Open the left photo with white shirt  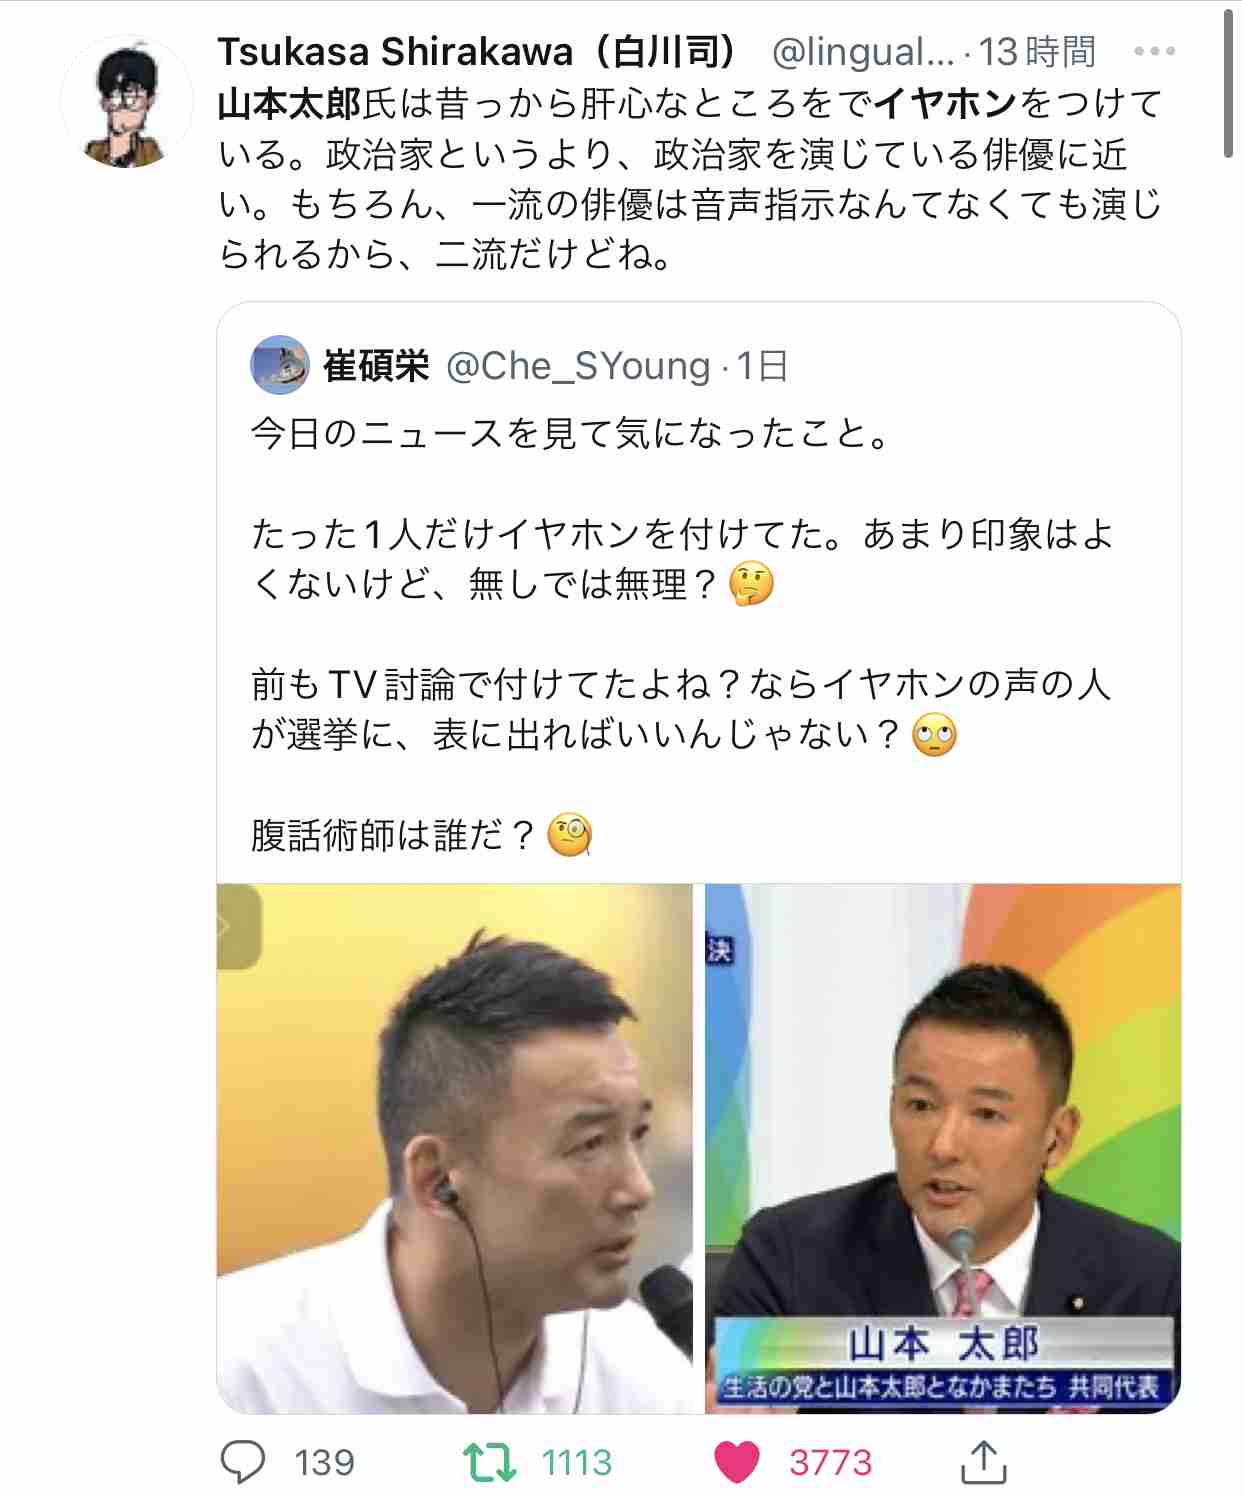coord(455,1148)
